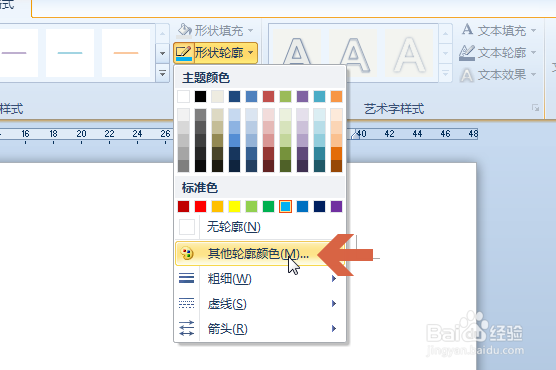Open the 形状轮廓 dropdown arrow
The height and width of the screenshot is (370, 556).
click(251, 53)
